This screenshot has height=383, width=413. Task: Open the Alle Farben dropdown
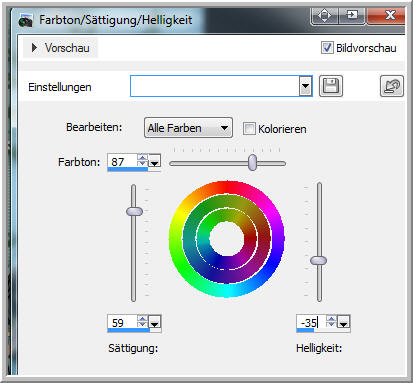pyautogui.click(x=188, y=128)
